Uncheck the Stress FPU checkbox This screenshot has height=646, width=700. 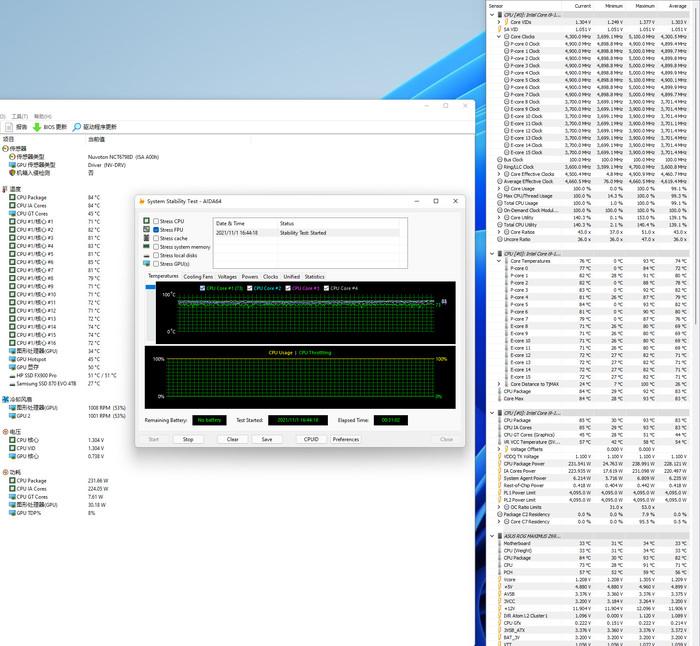click(x=156, y=229)
